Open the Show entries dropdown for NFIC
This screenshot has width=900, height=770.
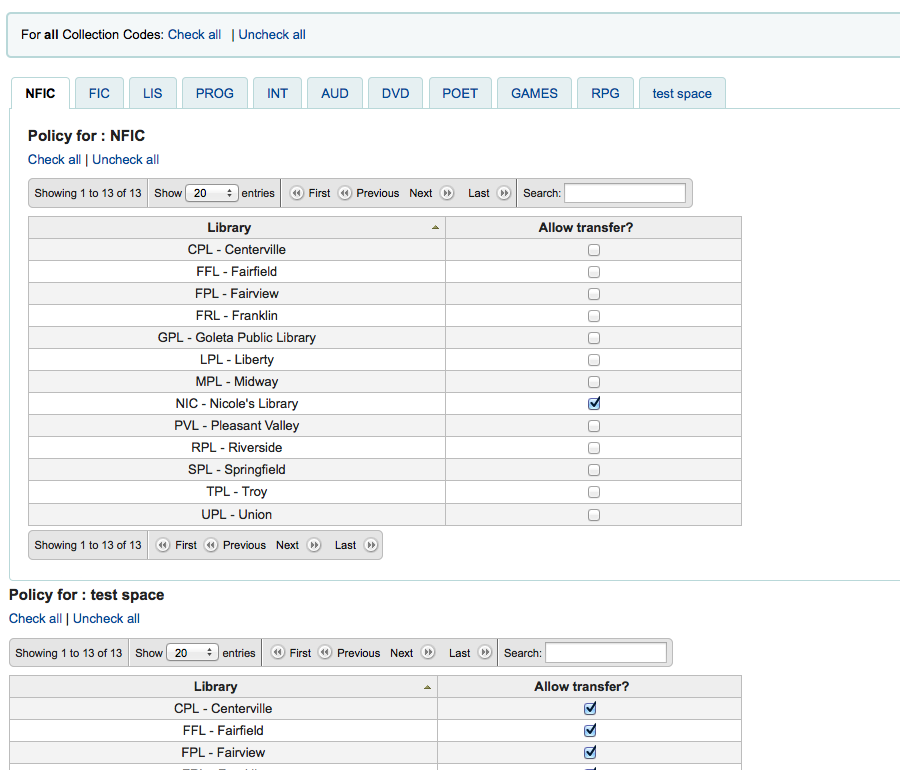[x=213, y=193]
